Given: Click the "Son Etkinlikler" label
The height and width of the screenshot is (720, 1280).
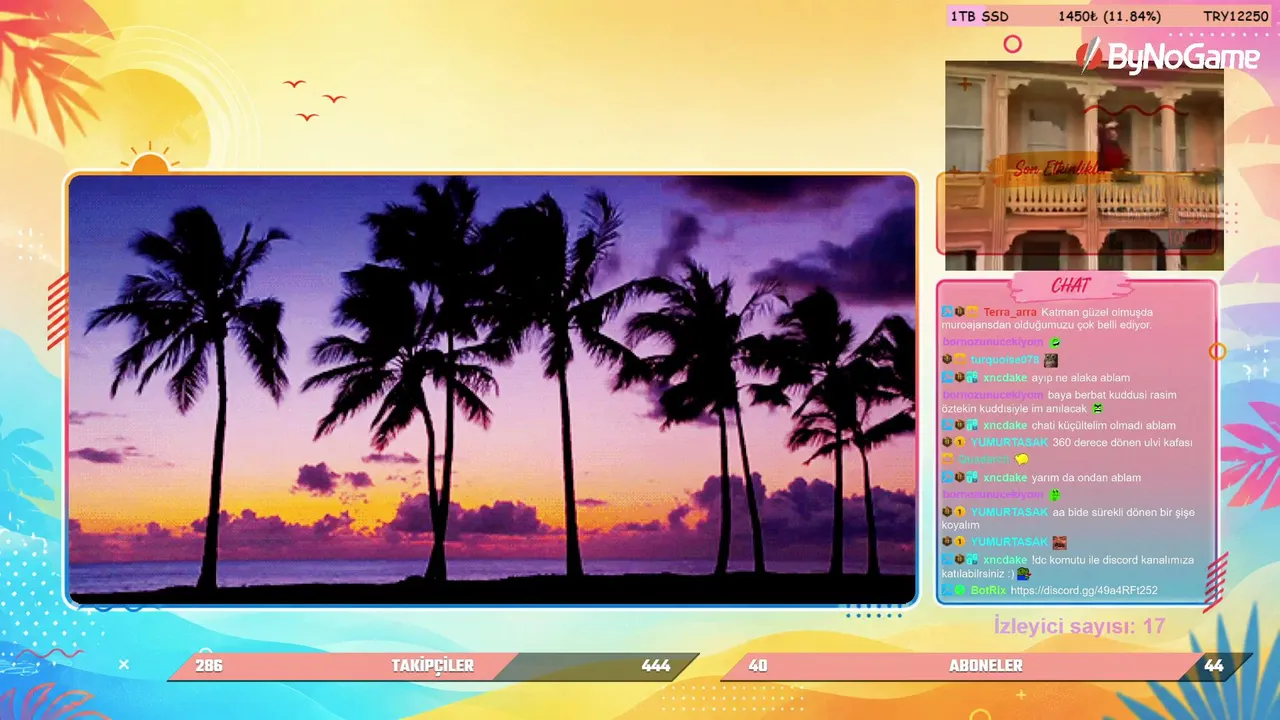Looking at the screenshot, I should pos(1062,169).
